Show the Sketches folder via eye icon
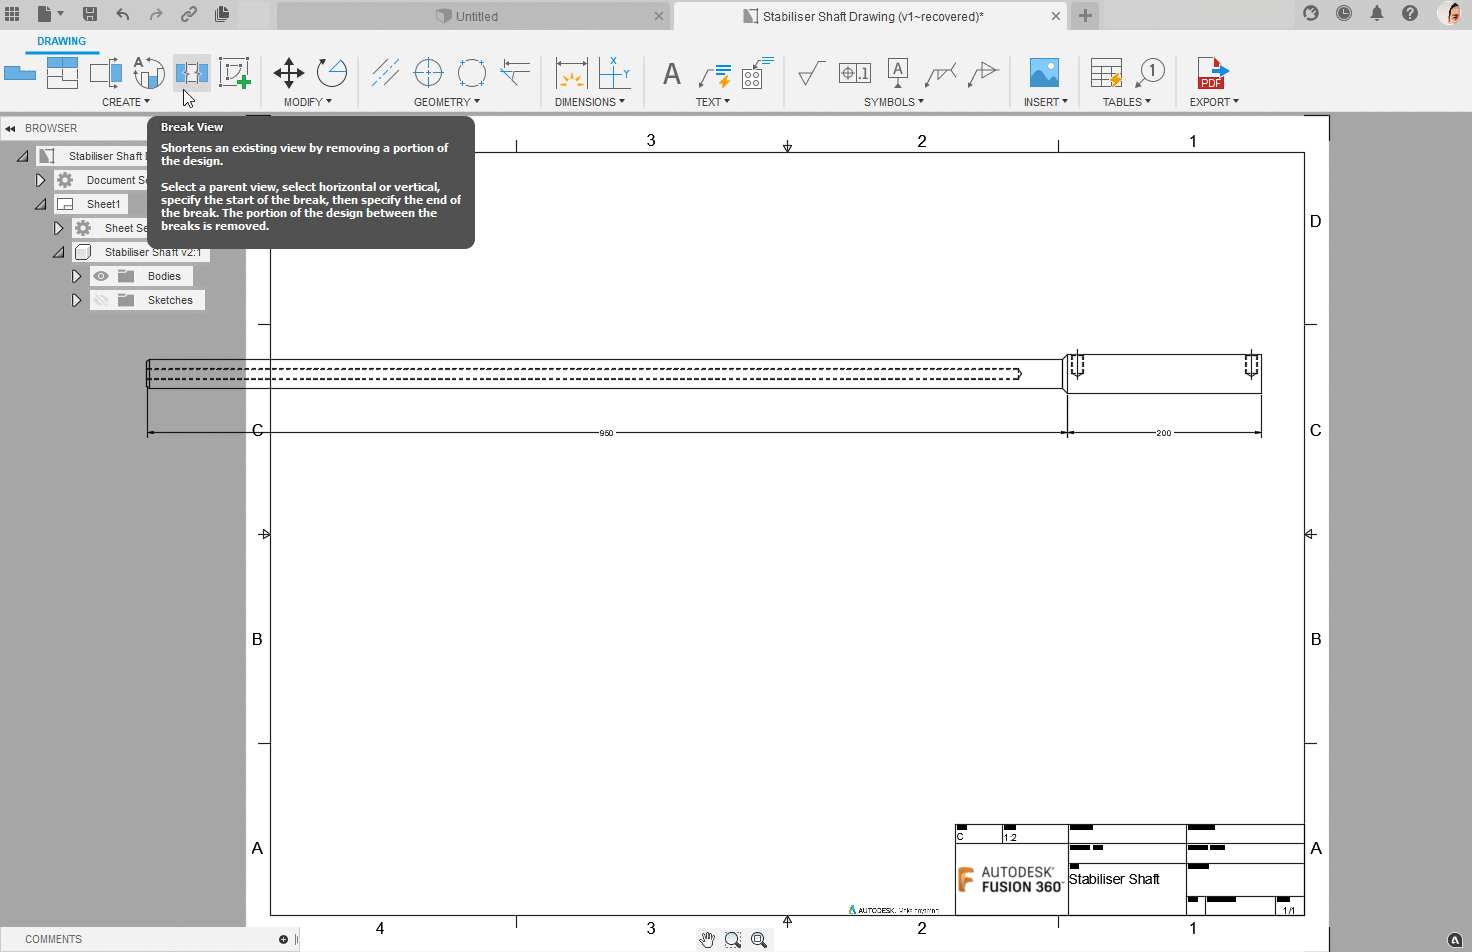Viewport: 1472px width, 952px height. [x=101, y=300]
